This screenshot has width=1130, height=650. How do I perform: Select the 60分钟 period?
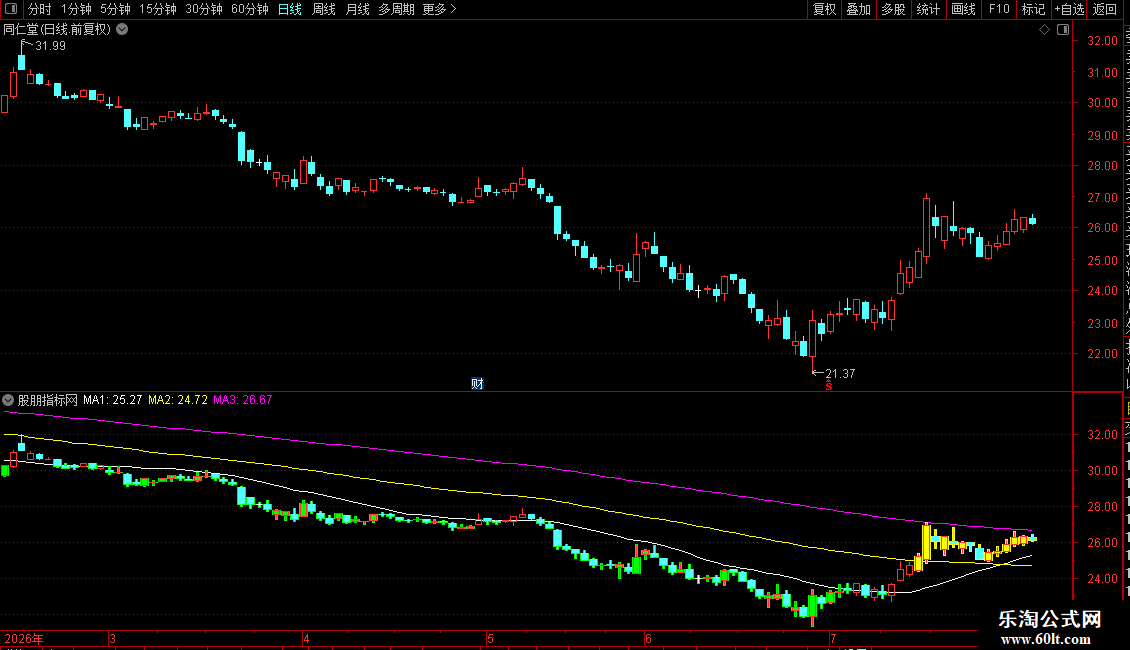pos(250,9)
